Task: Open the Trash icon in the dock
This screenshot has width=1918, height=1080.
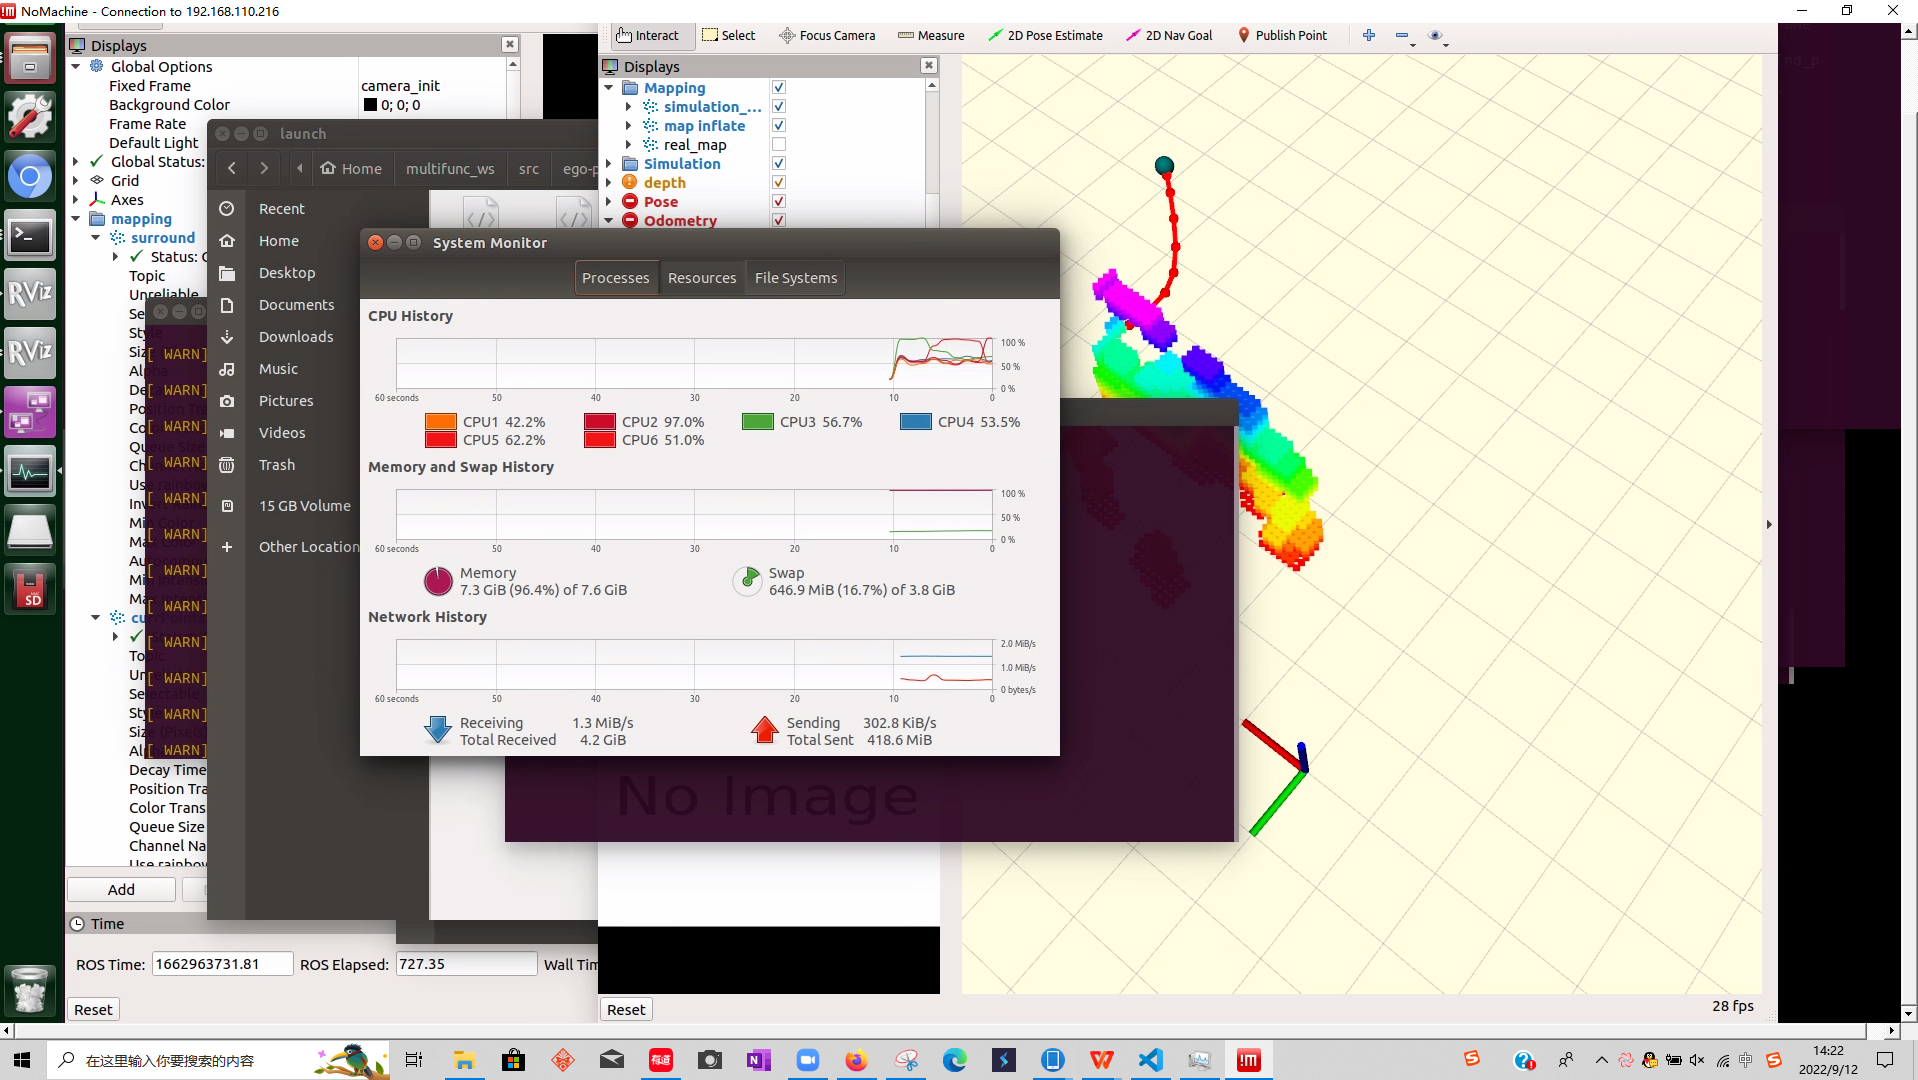Action: tap(30, 990)
